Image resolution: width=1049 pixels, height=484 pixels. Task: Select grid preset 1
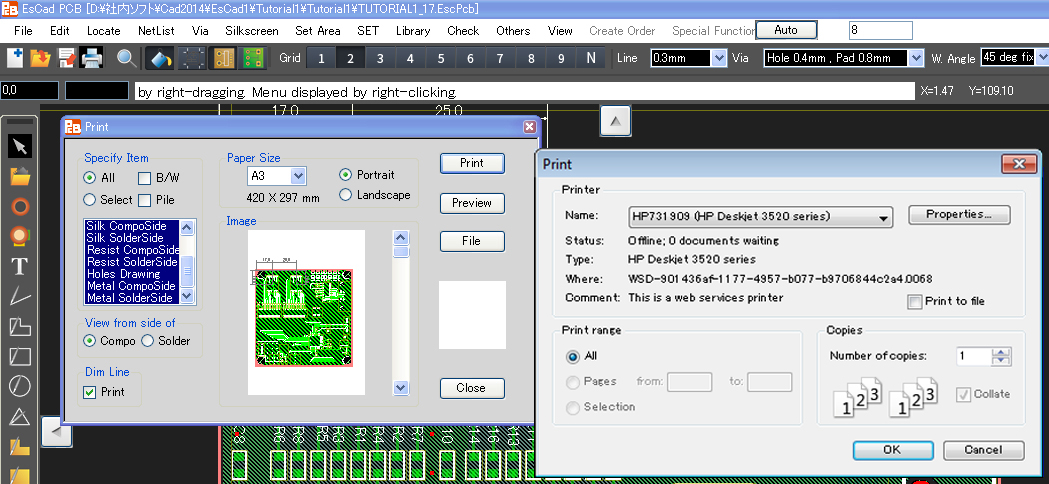coord(321,58)
